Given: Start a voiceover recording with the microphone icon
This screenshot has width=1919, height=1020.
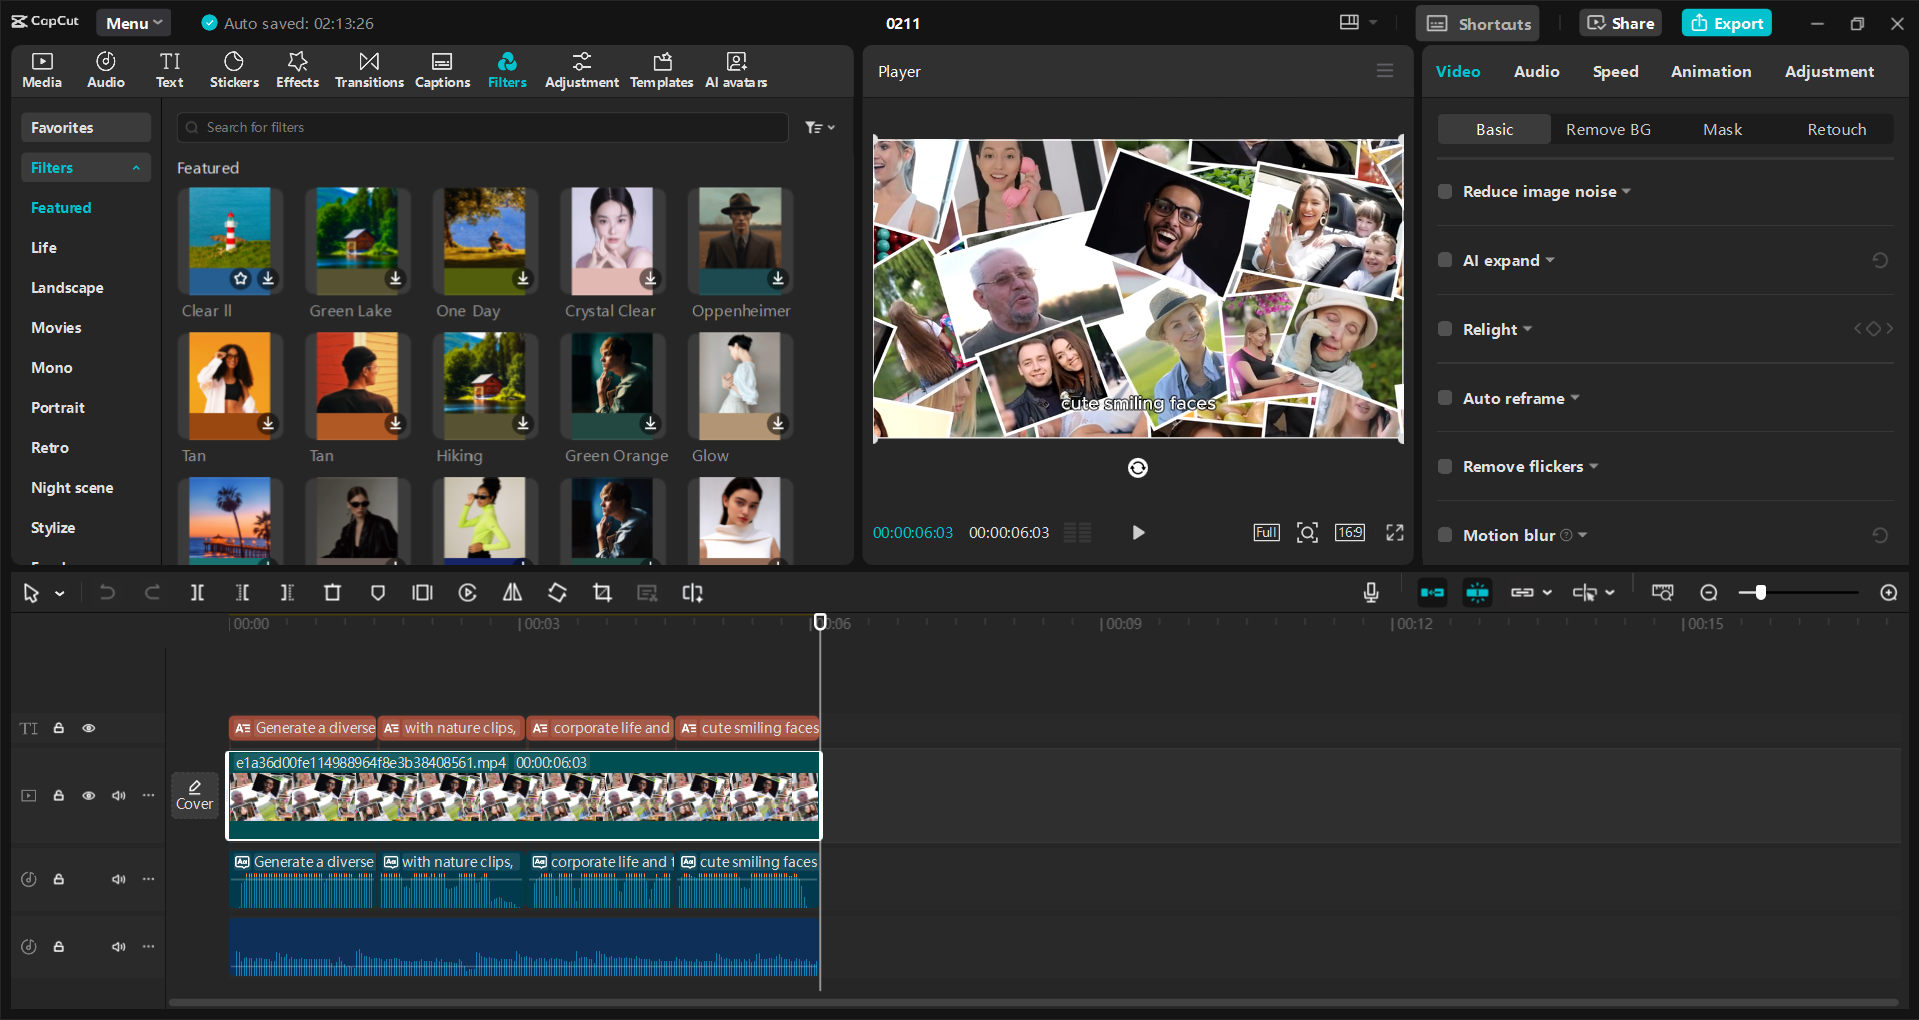Looking at the screenshot, I should pos(1370,592).
